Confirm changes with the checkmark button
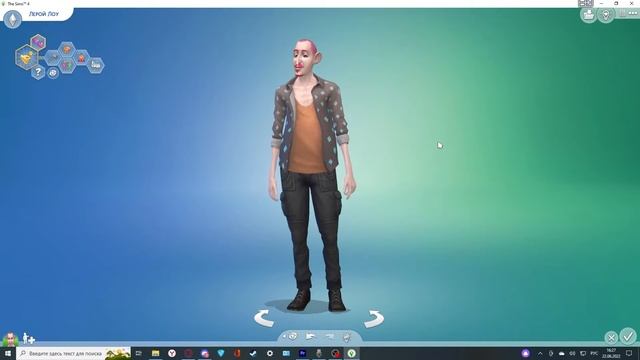 click(628, 336)
